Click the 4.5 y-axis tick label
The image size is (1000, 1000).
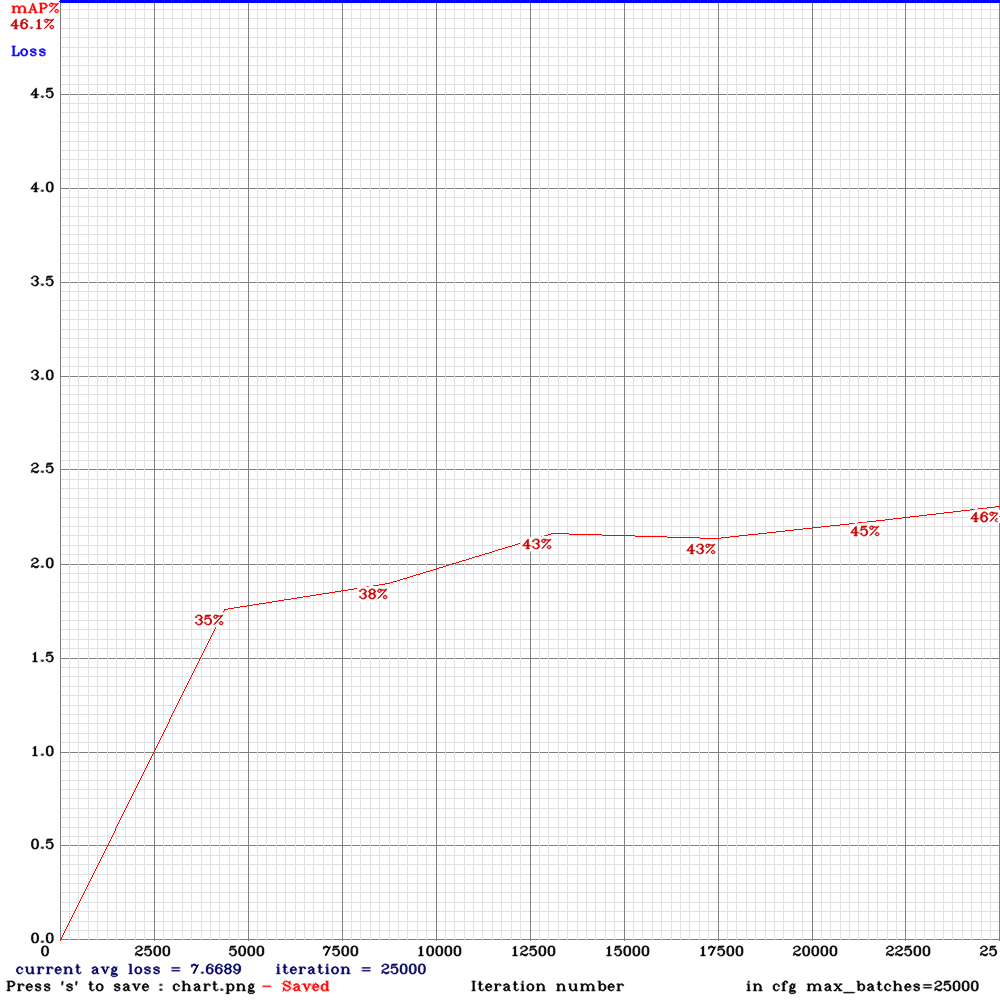click(x=42, y=94)
